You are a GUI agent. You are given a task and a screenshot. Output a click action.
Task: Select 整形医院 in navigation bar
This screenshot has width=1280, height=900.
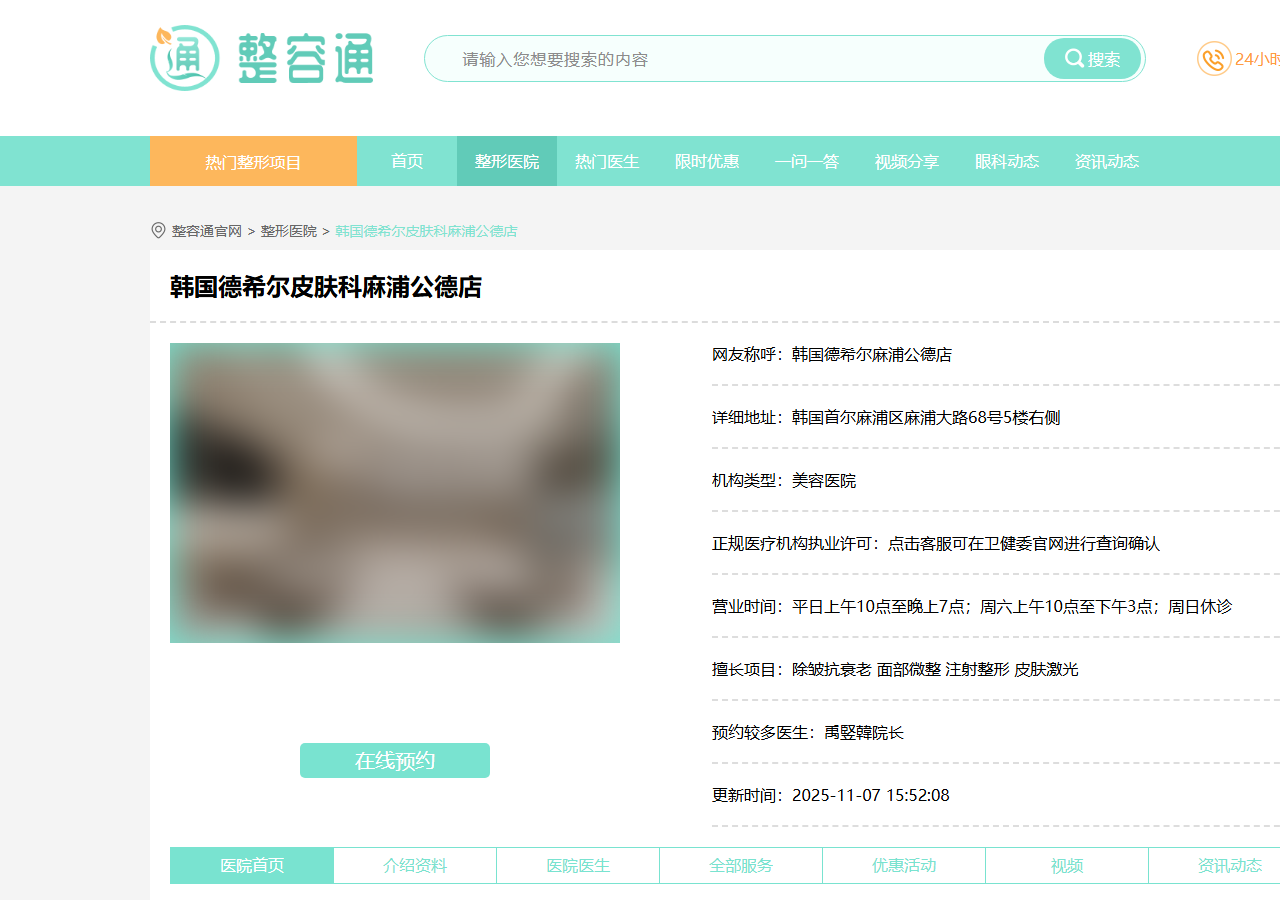(507, 161)
